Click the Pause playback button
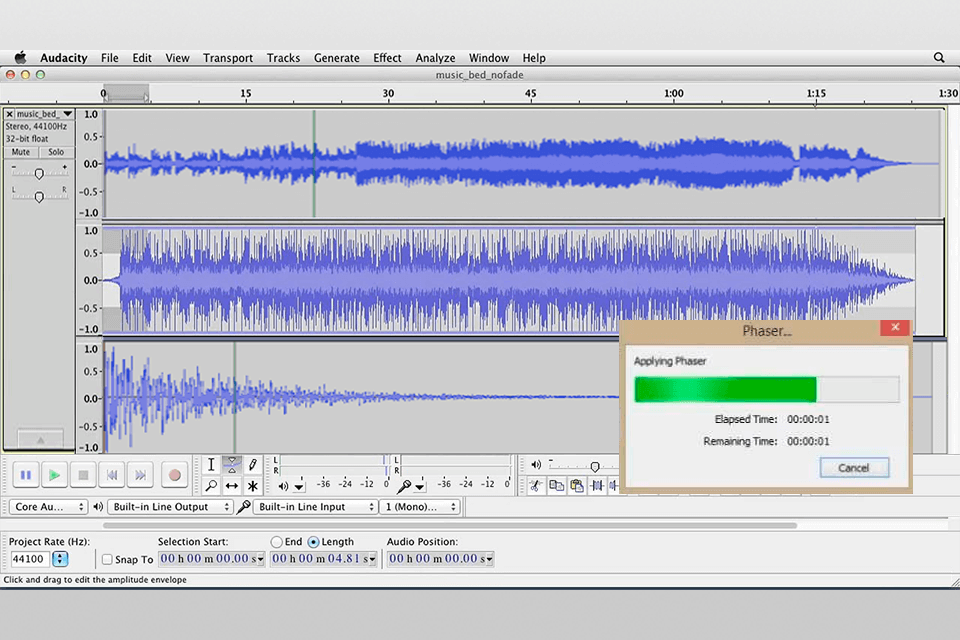 pyautogui.click(x=26, y=475)
